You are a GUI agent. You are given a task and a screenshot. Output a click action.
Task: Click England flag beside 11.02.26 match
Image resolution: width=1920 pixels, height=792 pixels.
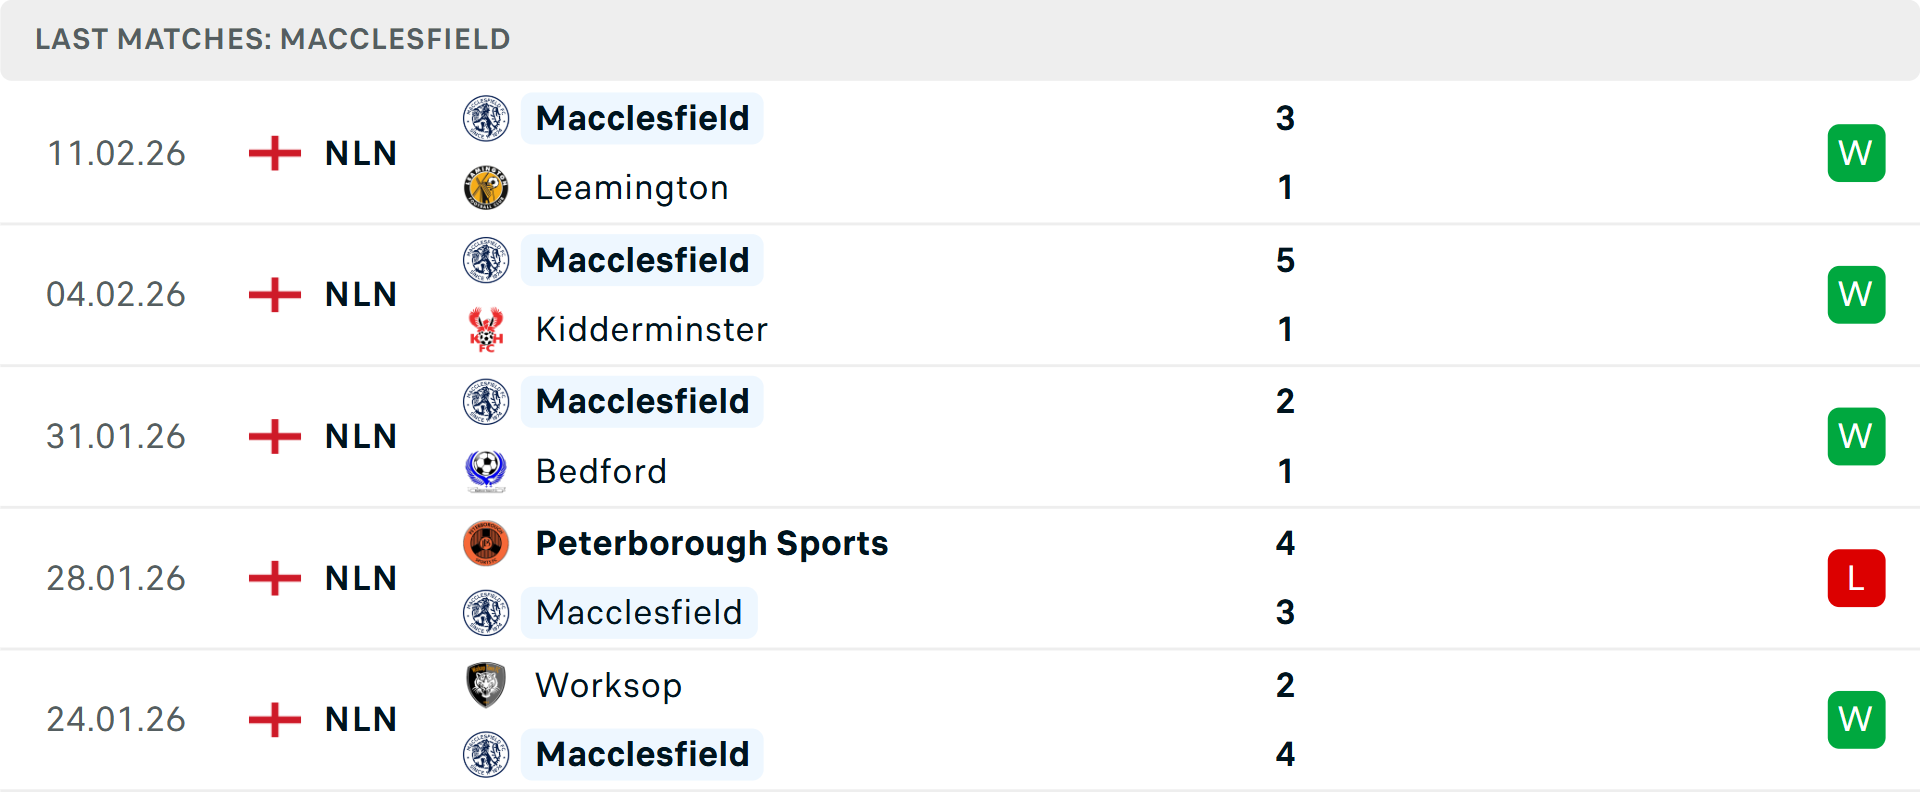[275, 153]
